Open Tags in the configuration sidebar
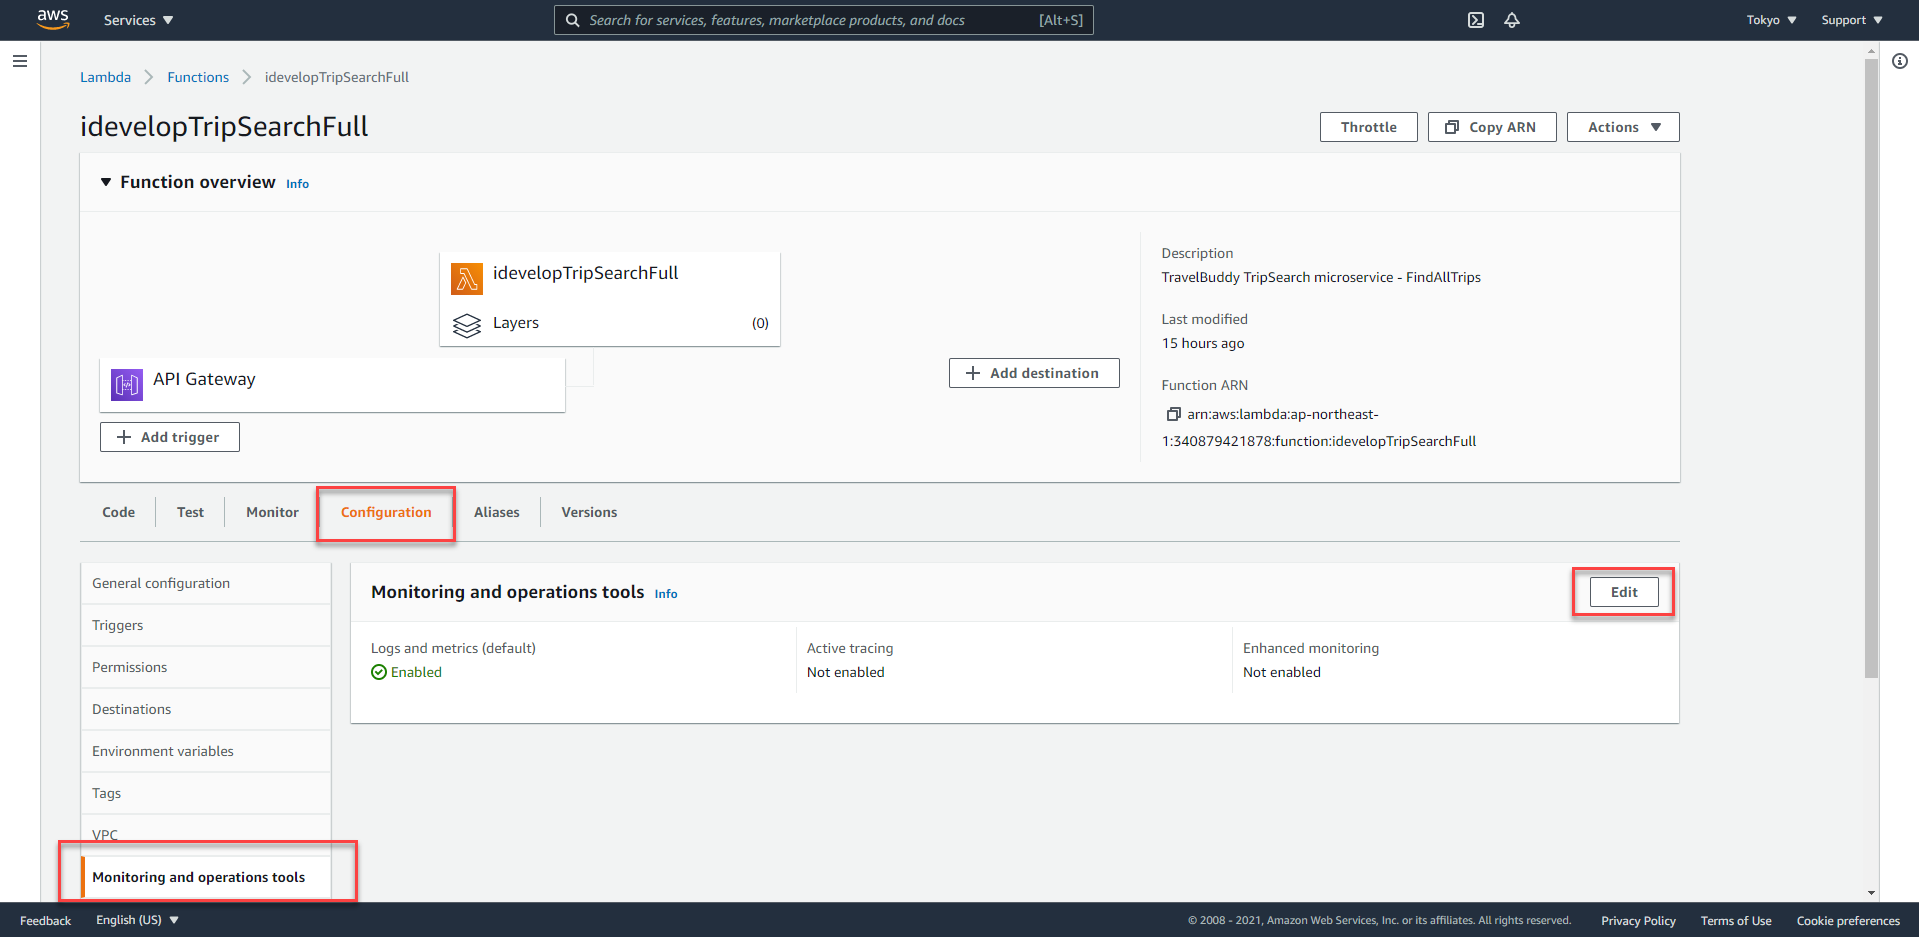The height and width of the screenshot is (937, 1919). coord(205,793)
